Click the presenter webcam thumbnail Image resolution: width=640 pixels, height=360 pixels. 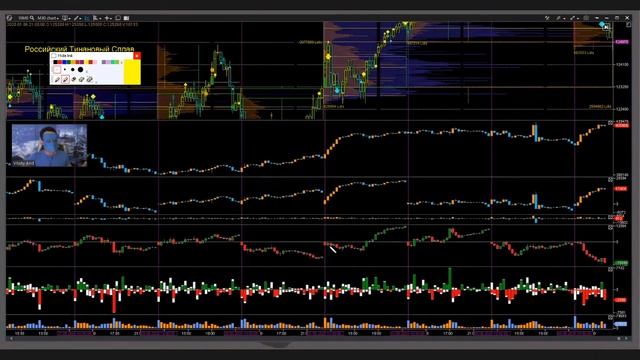coord(49,145)
